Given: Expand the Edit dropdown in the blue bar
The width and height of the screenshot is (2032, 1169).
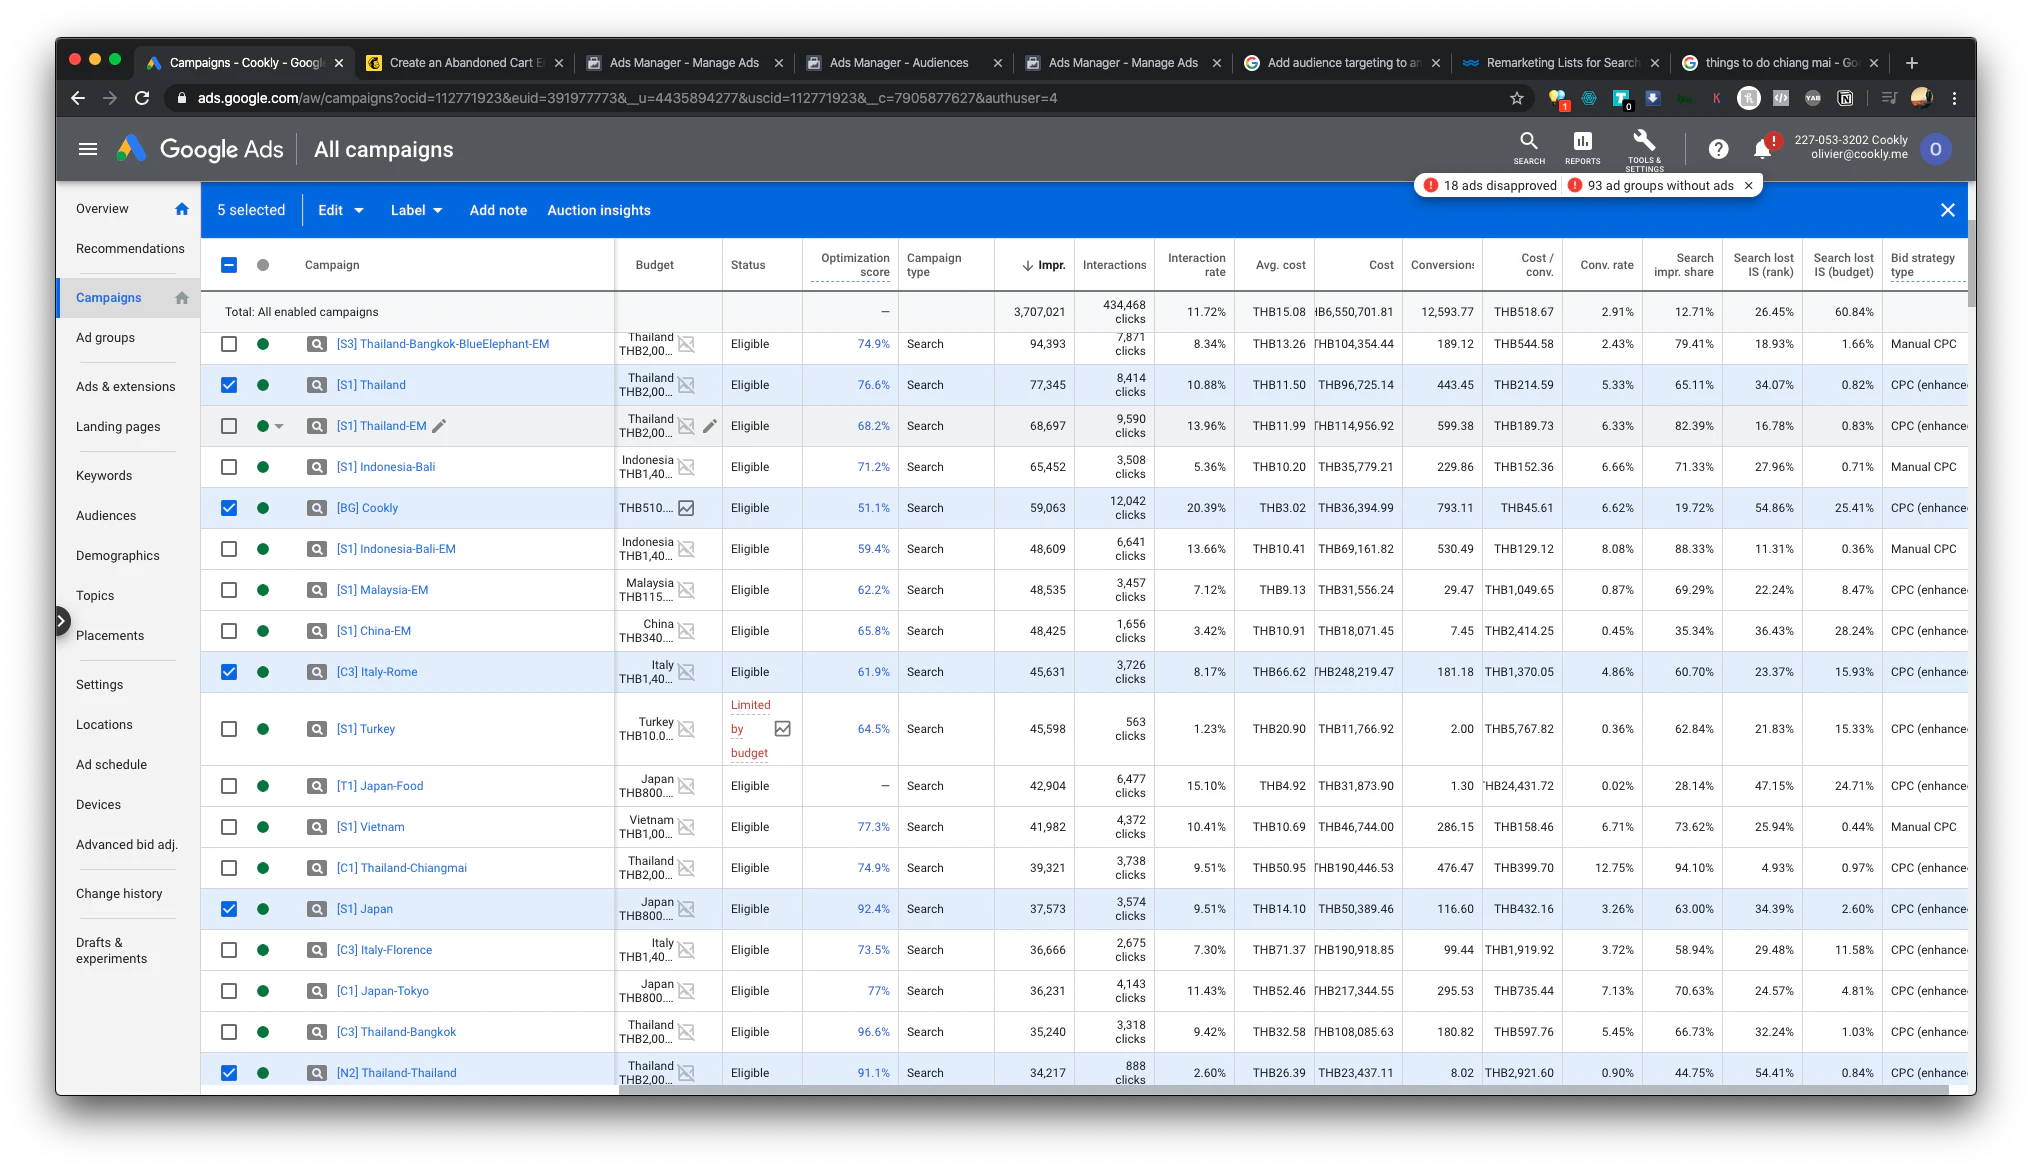Looking at the screenshot, I should coord(341,210).
